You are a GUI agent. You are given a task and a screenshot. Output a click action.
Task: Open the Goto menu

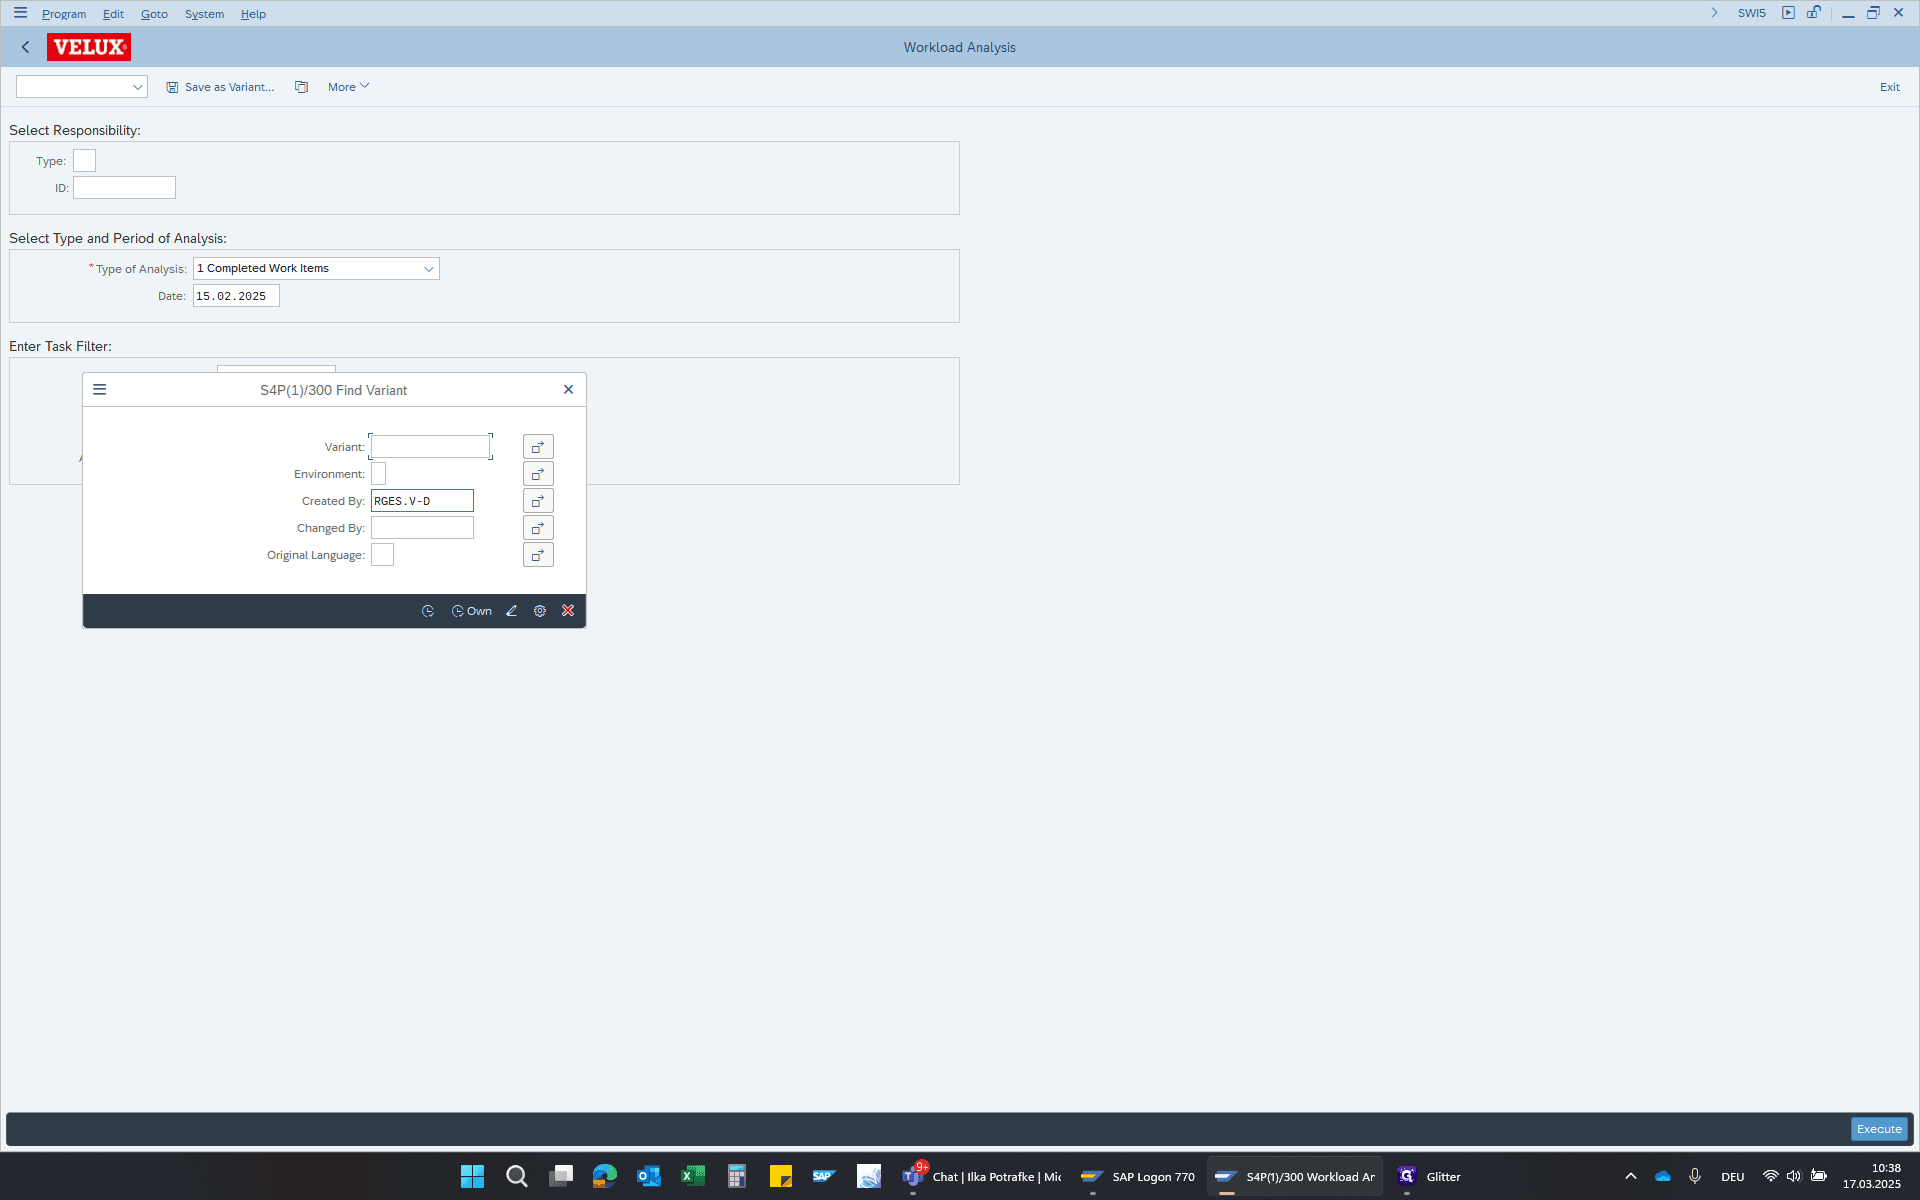pos(154,14)
